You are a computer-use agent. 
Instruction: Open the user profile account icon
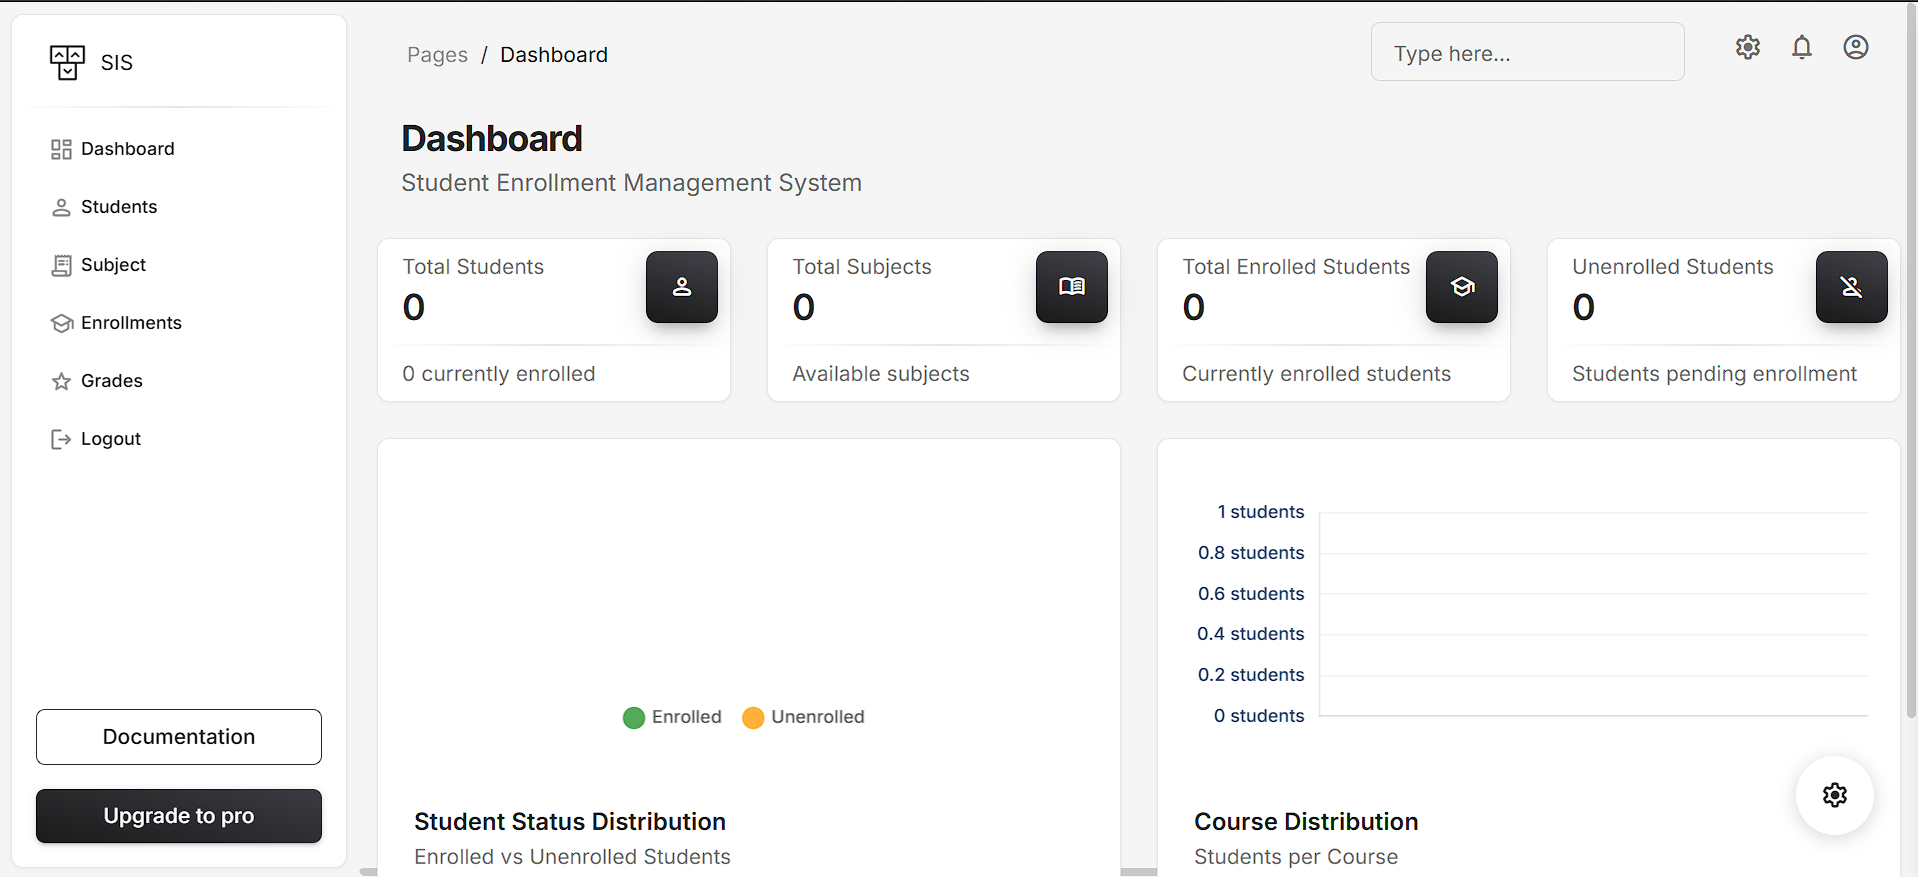click(x=1856, y=47)
